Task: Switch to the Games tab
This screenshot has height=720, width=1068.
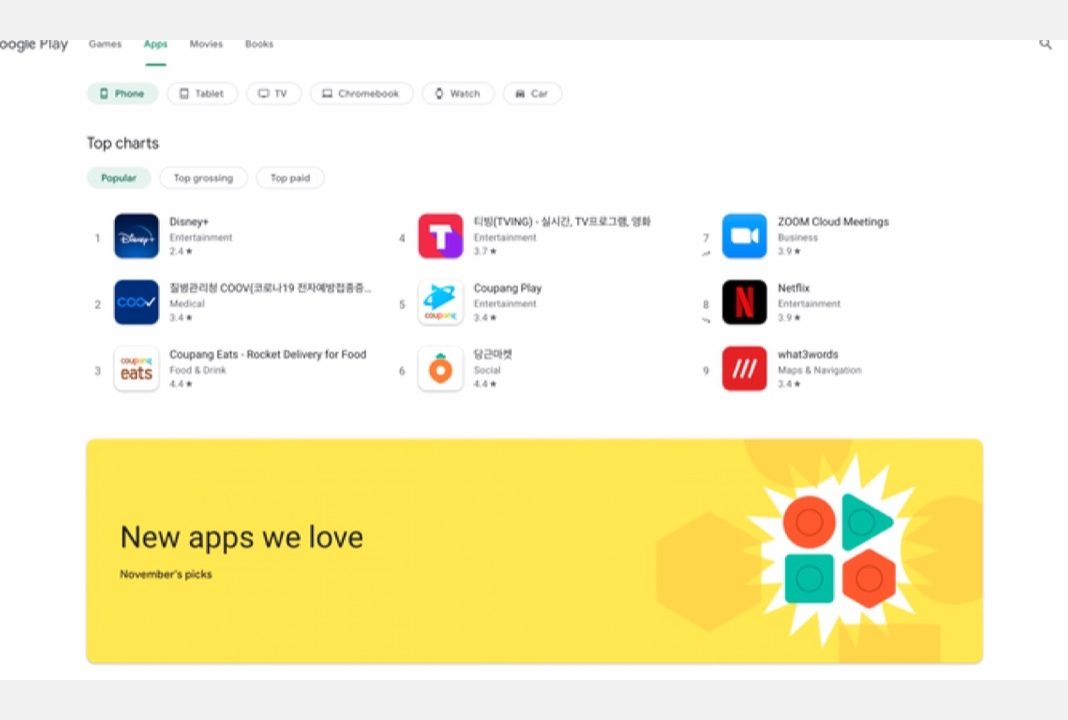Action: click(105, 44)
